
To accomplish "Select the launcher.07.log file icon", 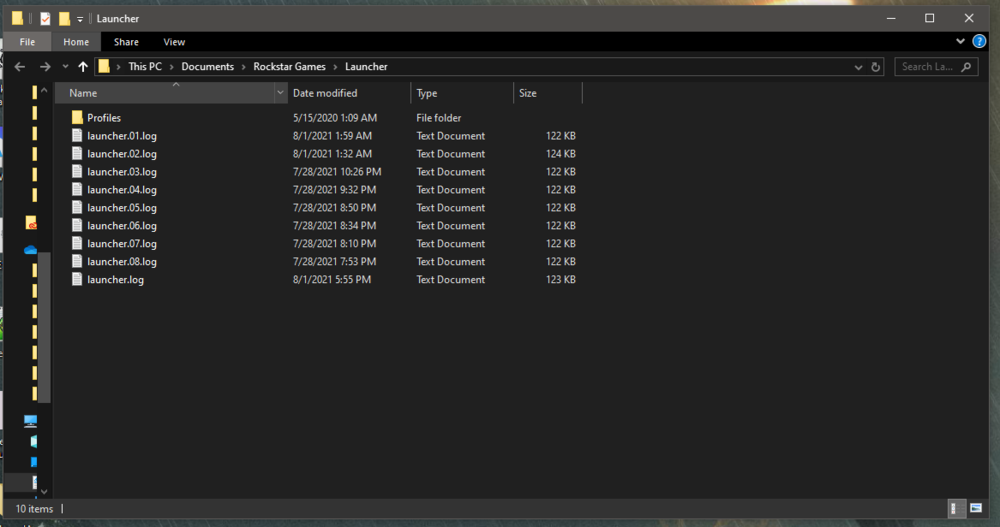I will (x=77, y=243).
